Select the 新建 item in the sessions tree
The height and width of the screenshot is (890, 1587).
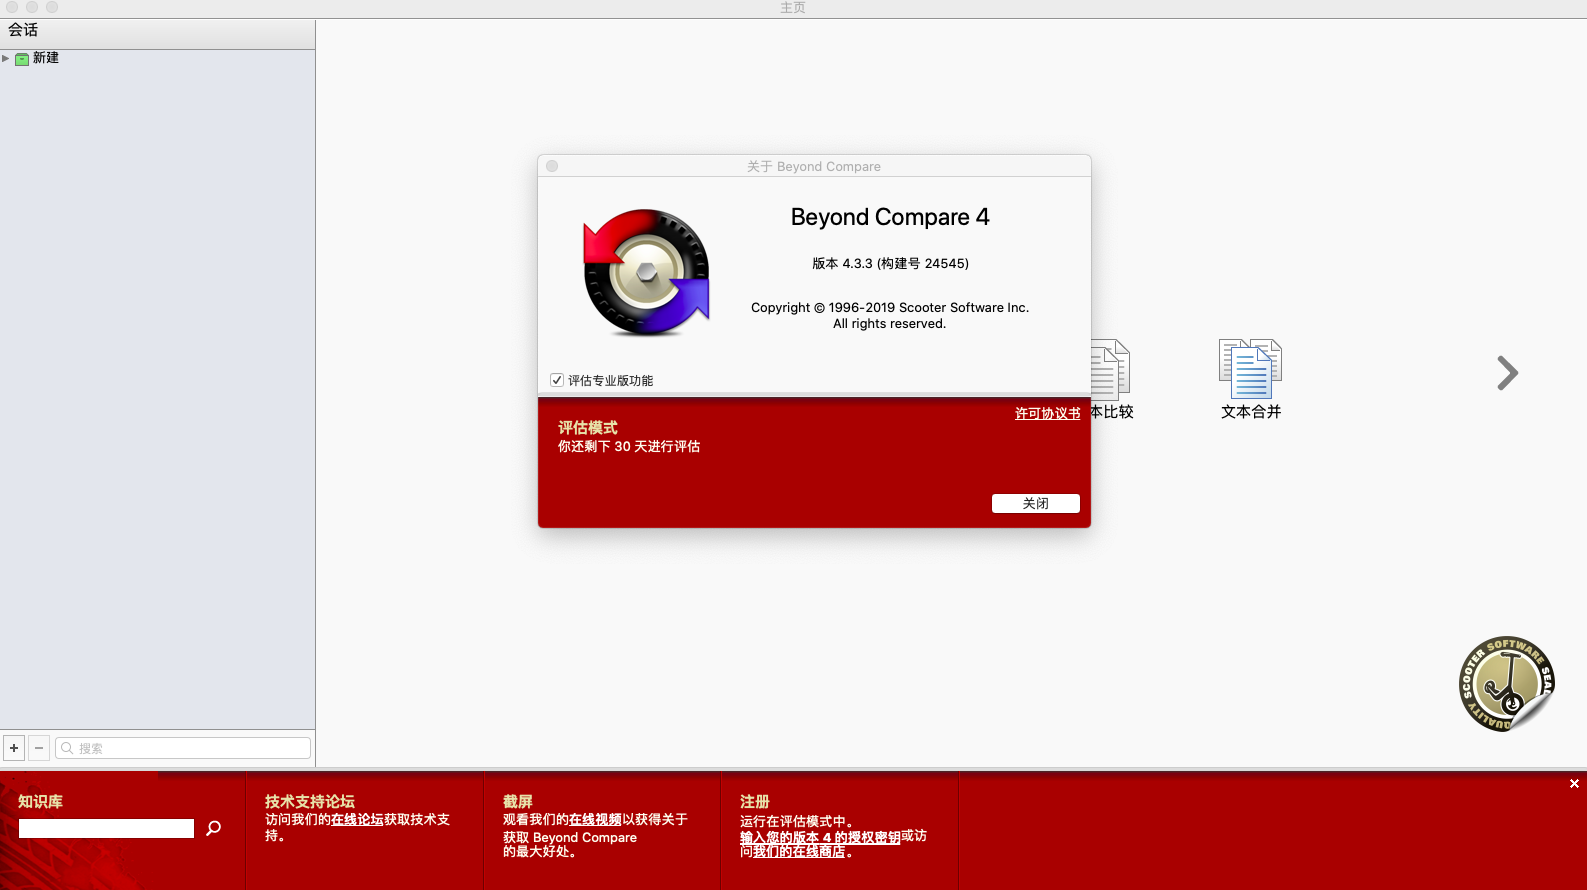46,58
